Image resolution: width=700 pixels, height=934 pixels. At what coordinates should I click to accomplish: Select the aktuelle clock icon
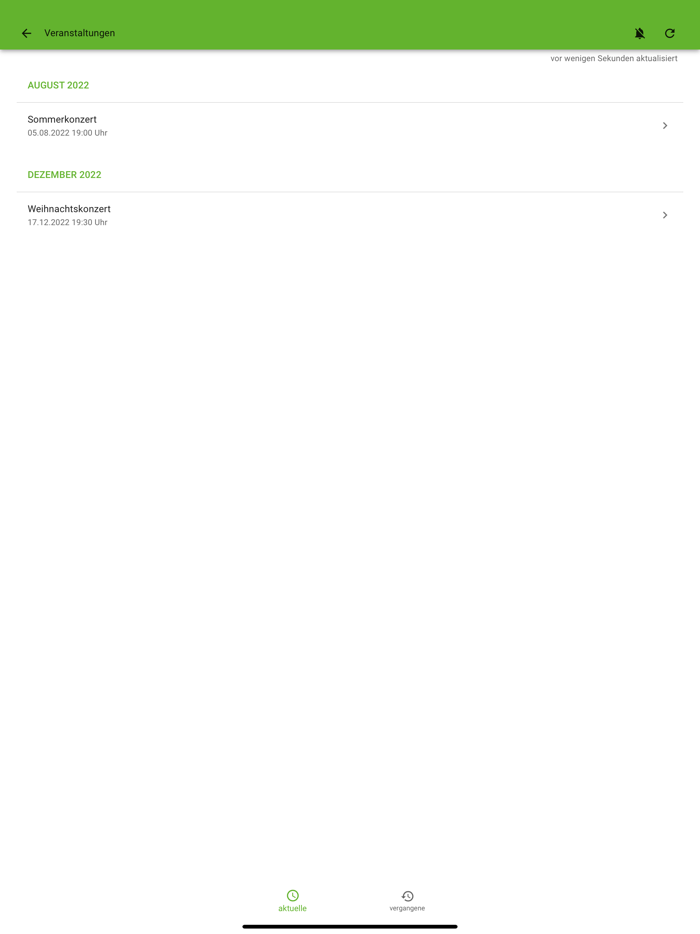[293, 895]
